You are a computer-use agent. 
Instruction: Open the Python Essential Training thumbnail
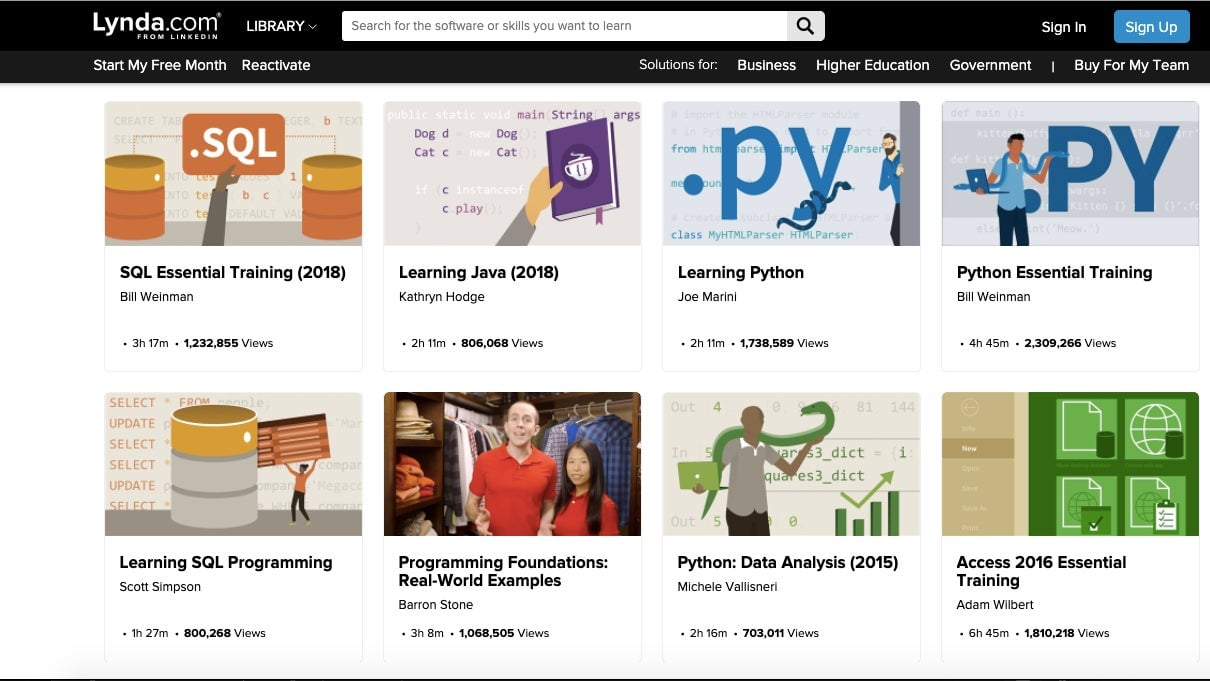click(1070, 173)
